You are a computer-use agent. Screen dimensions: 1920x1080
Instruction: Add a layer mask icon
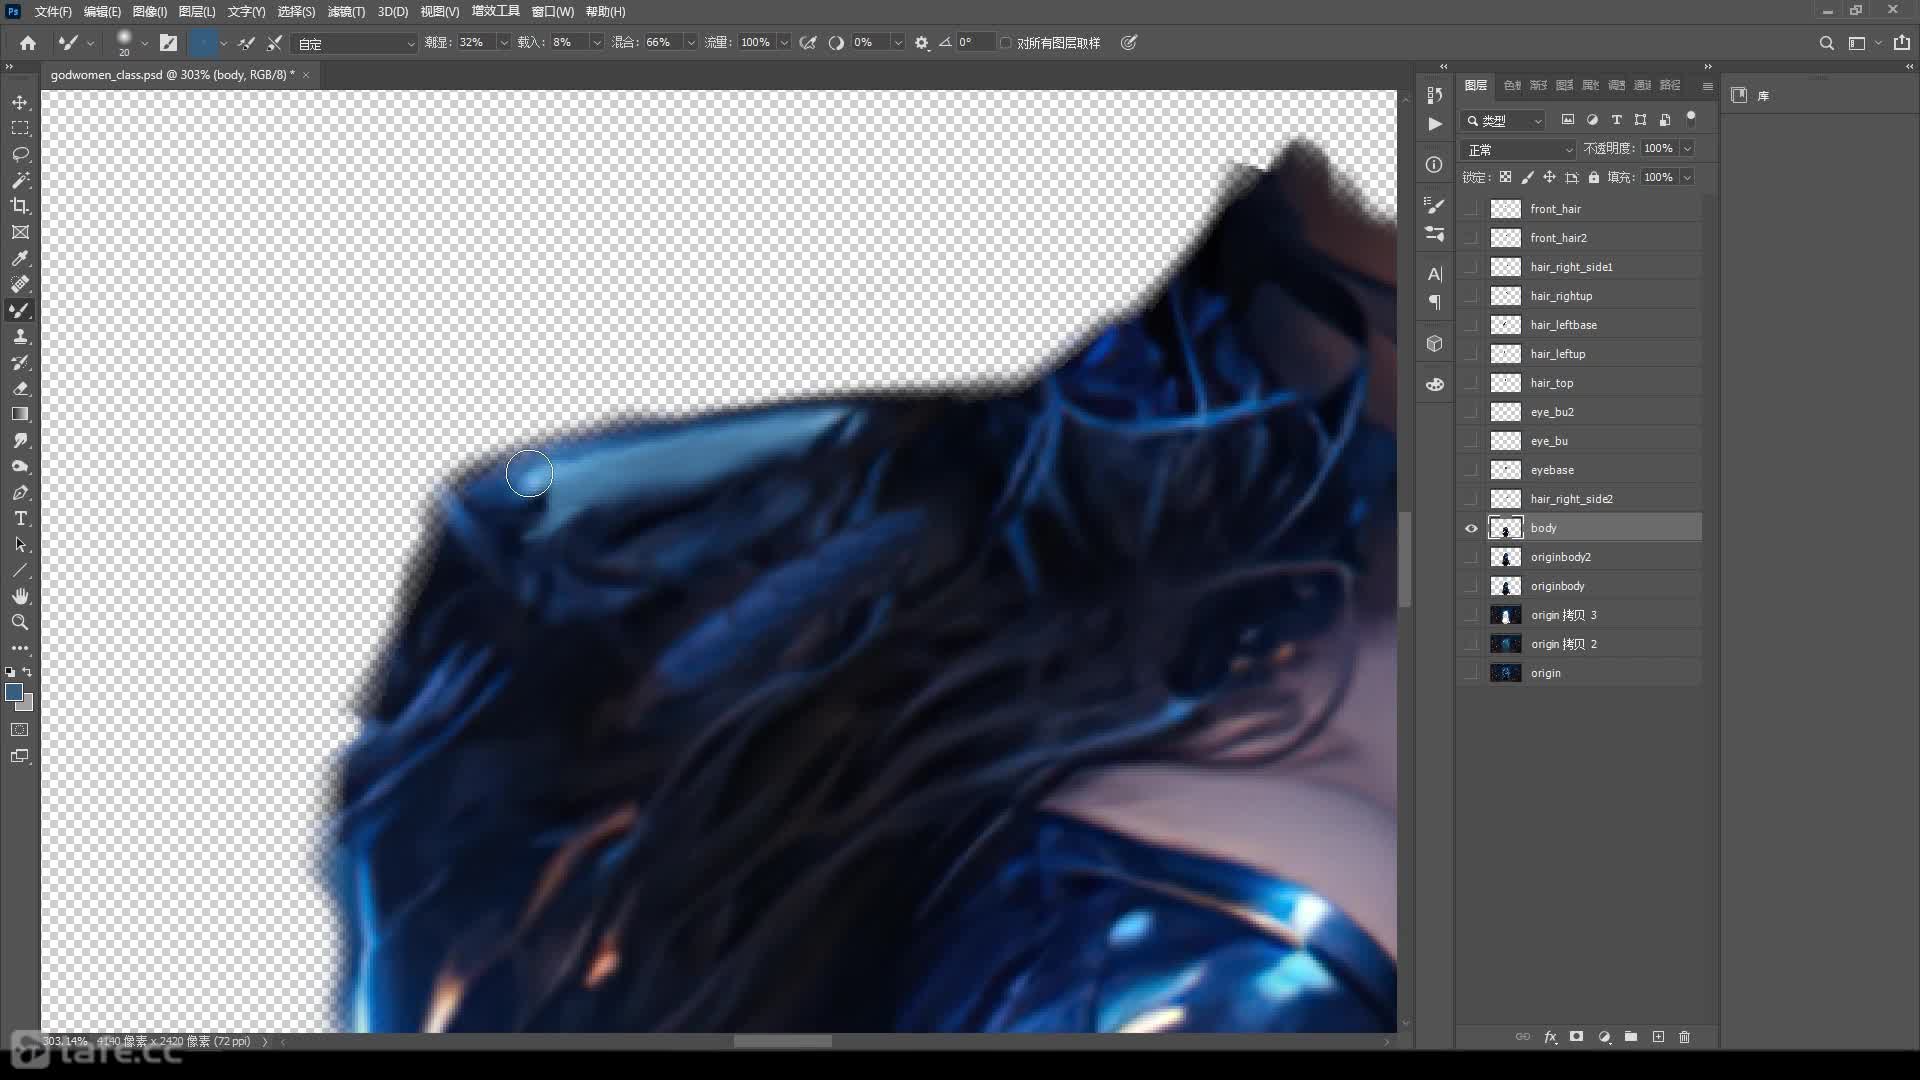tap(1577, 1037)
